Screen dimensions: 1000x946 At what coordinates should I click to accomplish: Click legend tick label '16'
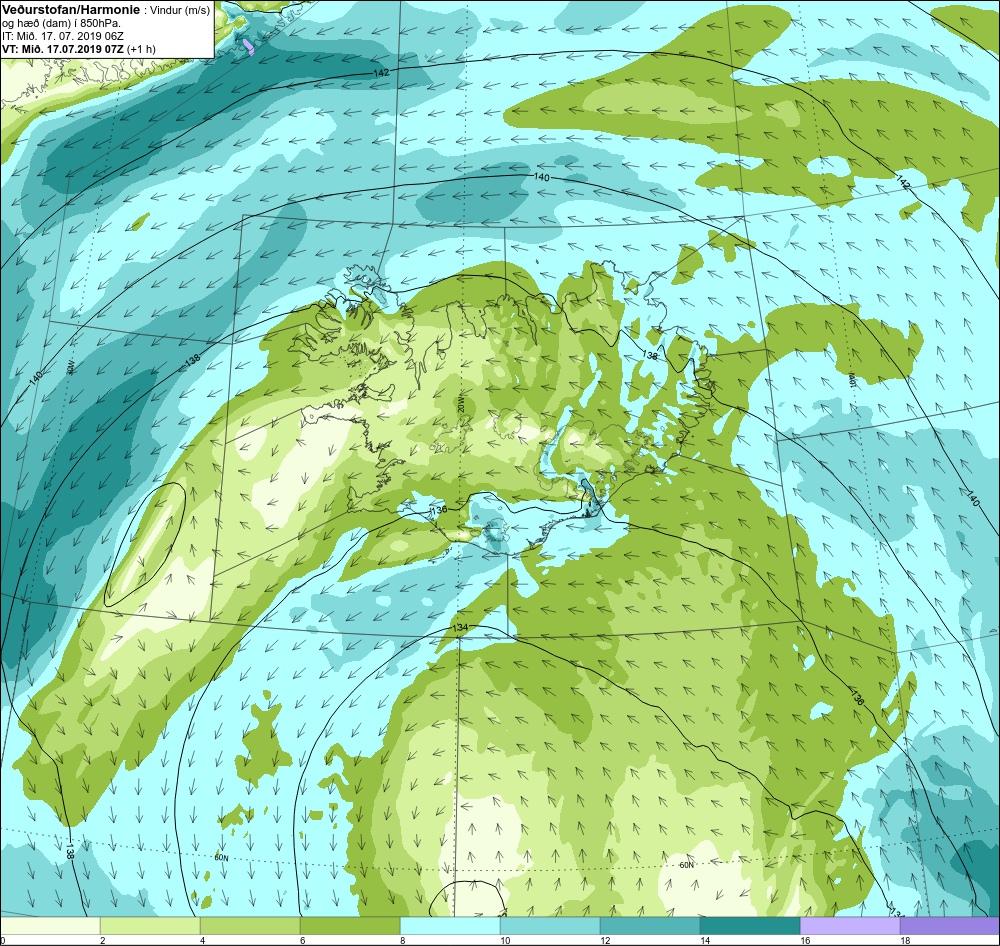pyautogui.click(x=805, y=940)
